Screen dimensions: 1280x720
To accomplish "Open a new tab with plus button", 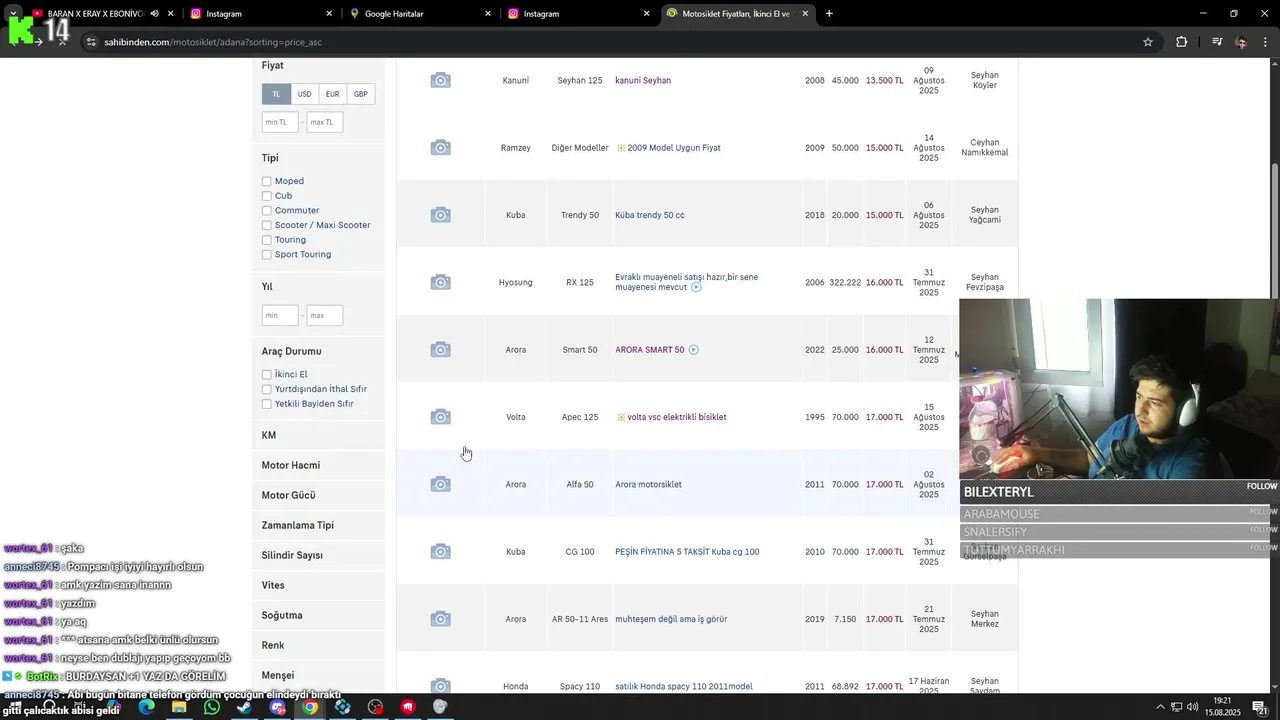I will click(829, 14).
